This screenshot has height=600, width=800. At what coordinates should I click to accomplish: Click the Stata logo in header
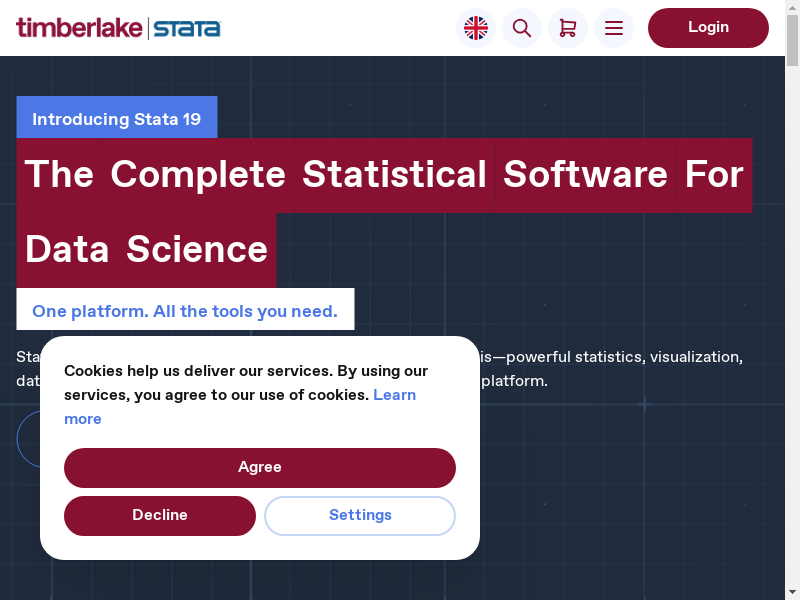187,28
